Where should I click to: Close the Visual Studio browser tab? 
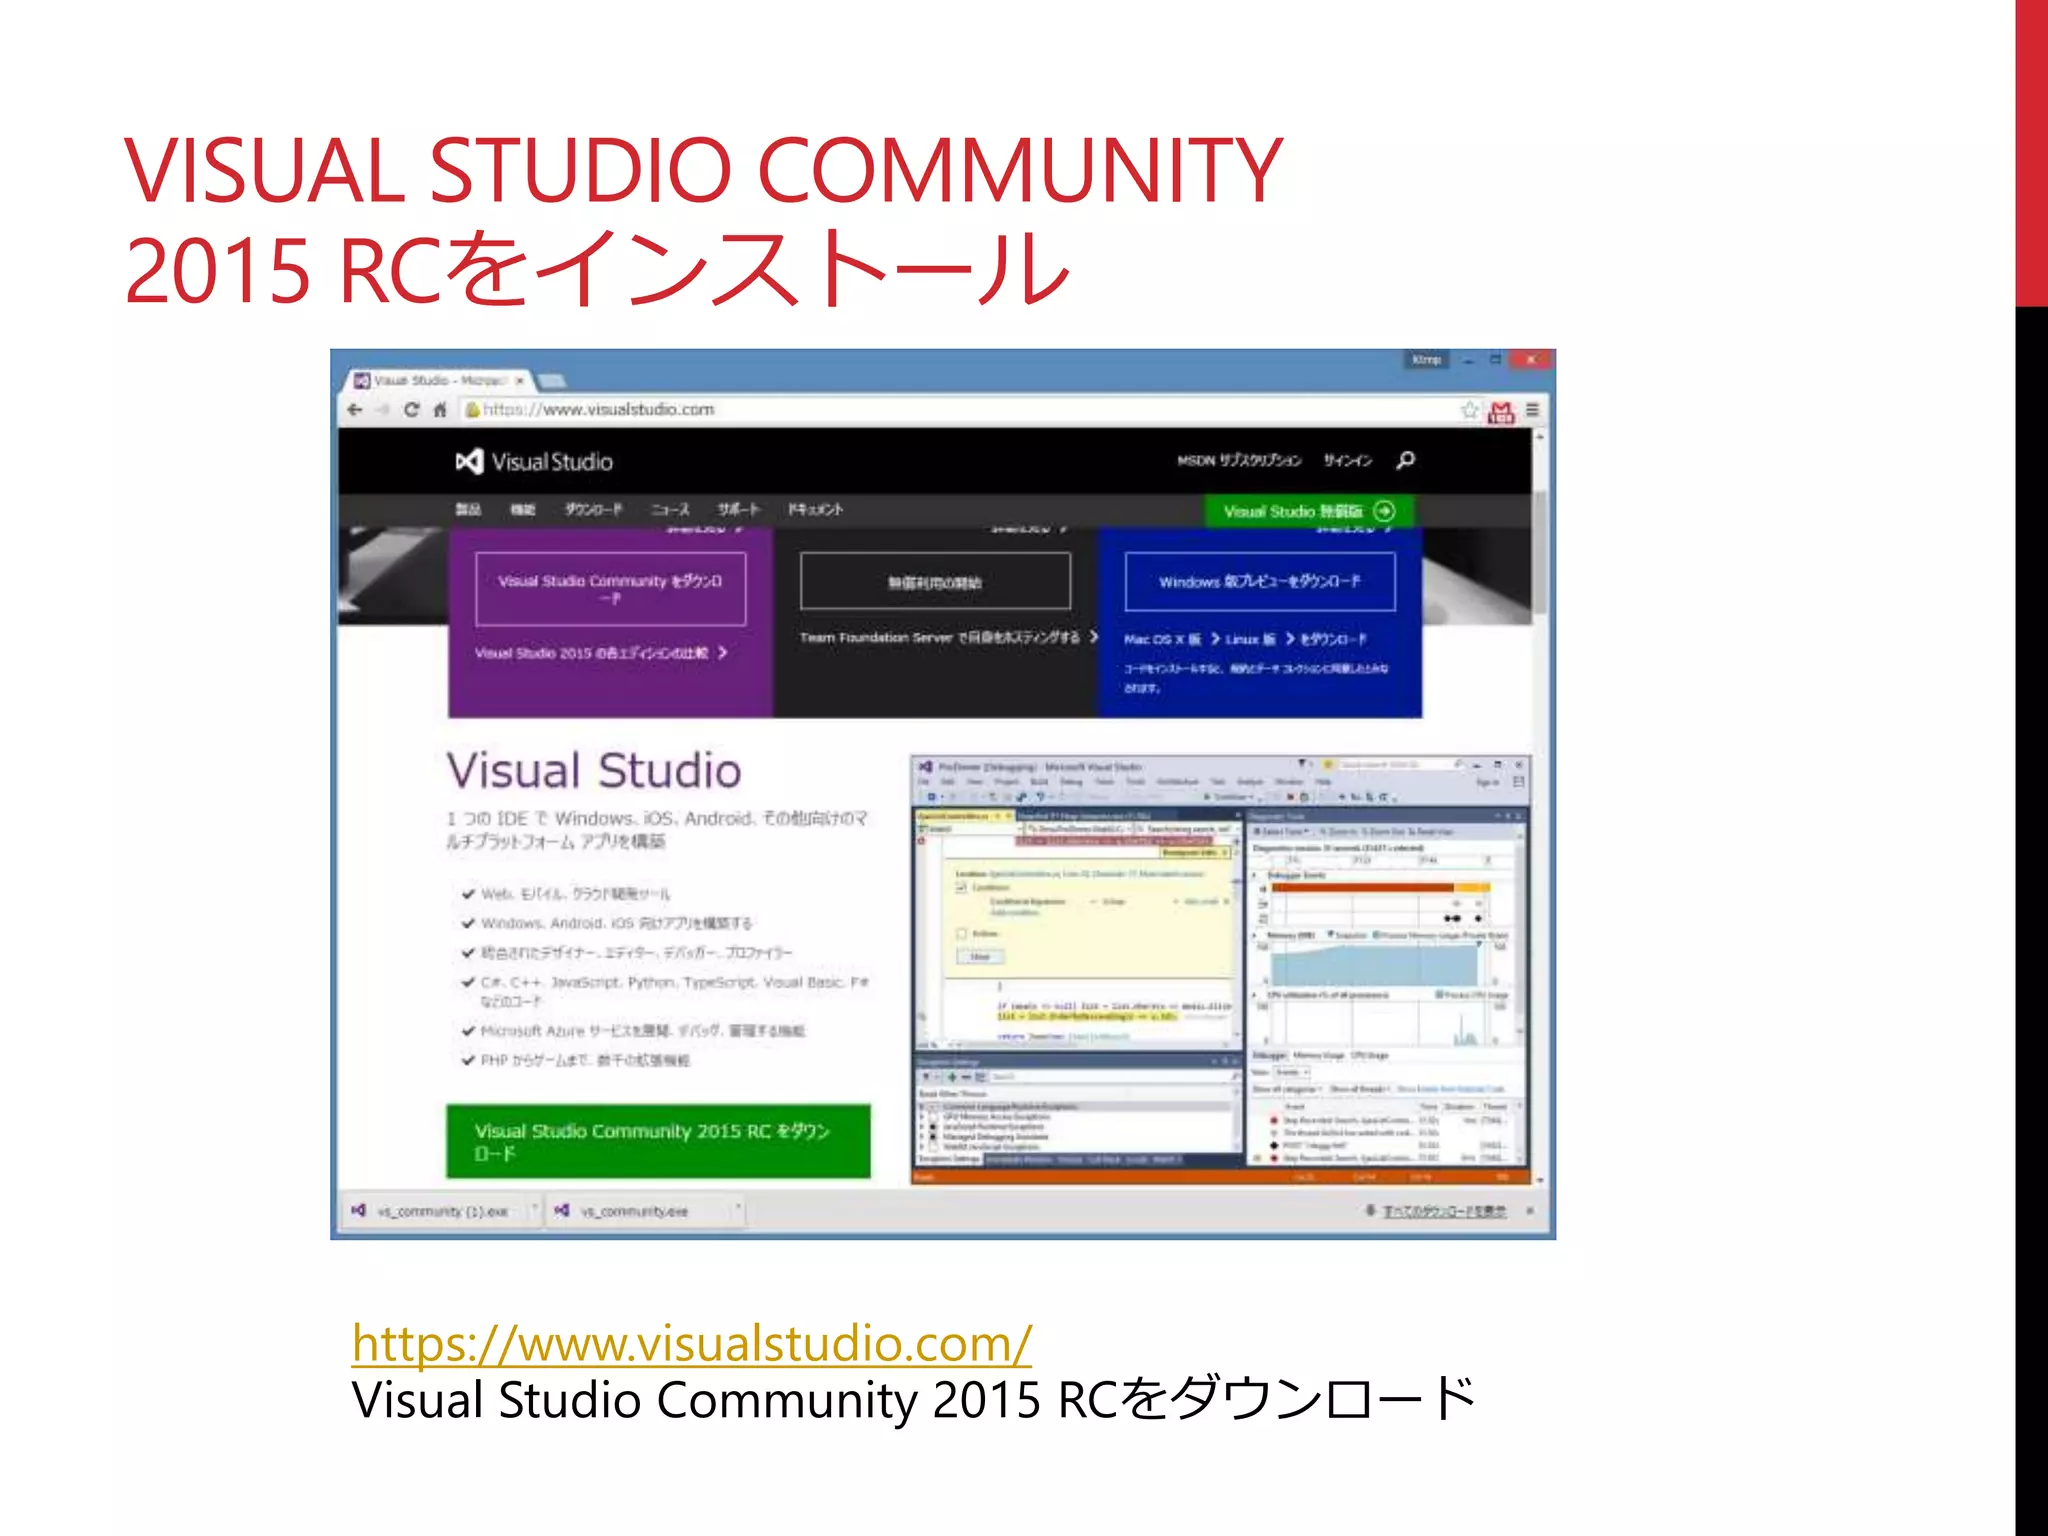pyautogui.click(x=520, y=381)
